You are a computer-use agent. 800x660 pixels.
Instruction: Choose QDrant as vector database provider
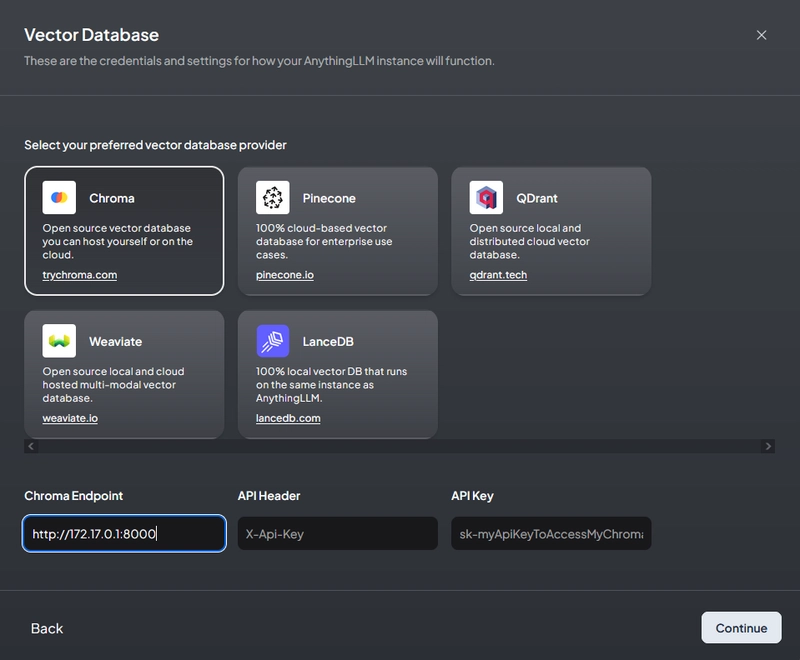551,231
